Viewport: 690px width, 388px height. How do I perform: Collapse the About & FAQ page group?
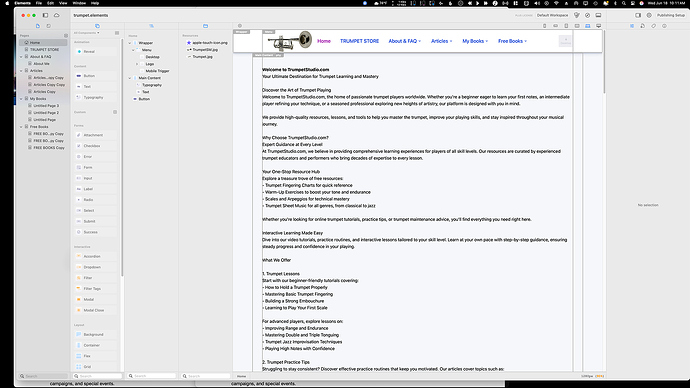[21, 57]
